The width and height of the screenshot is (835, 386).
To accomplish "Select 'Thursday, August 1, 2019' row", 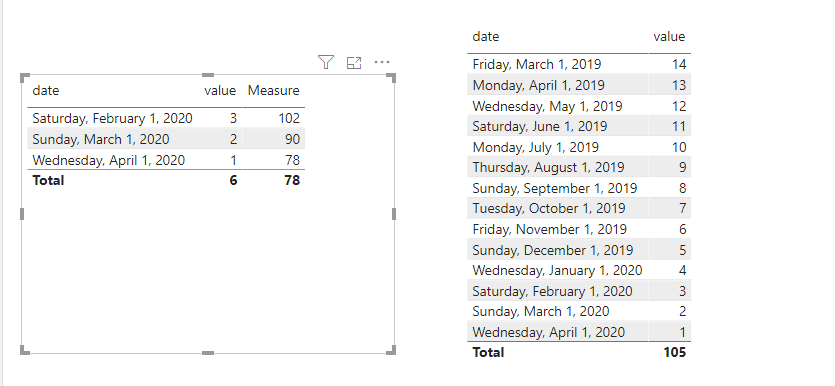I will [x=579, y=167].
